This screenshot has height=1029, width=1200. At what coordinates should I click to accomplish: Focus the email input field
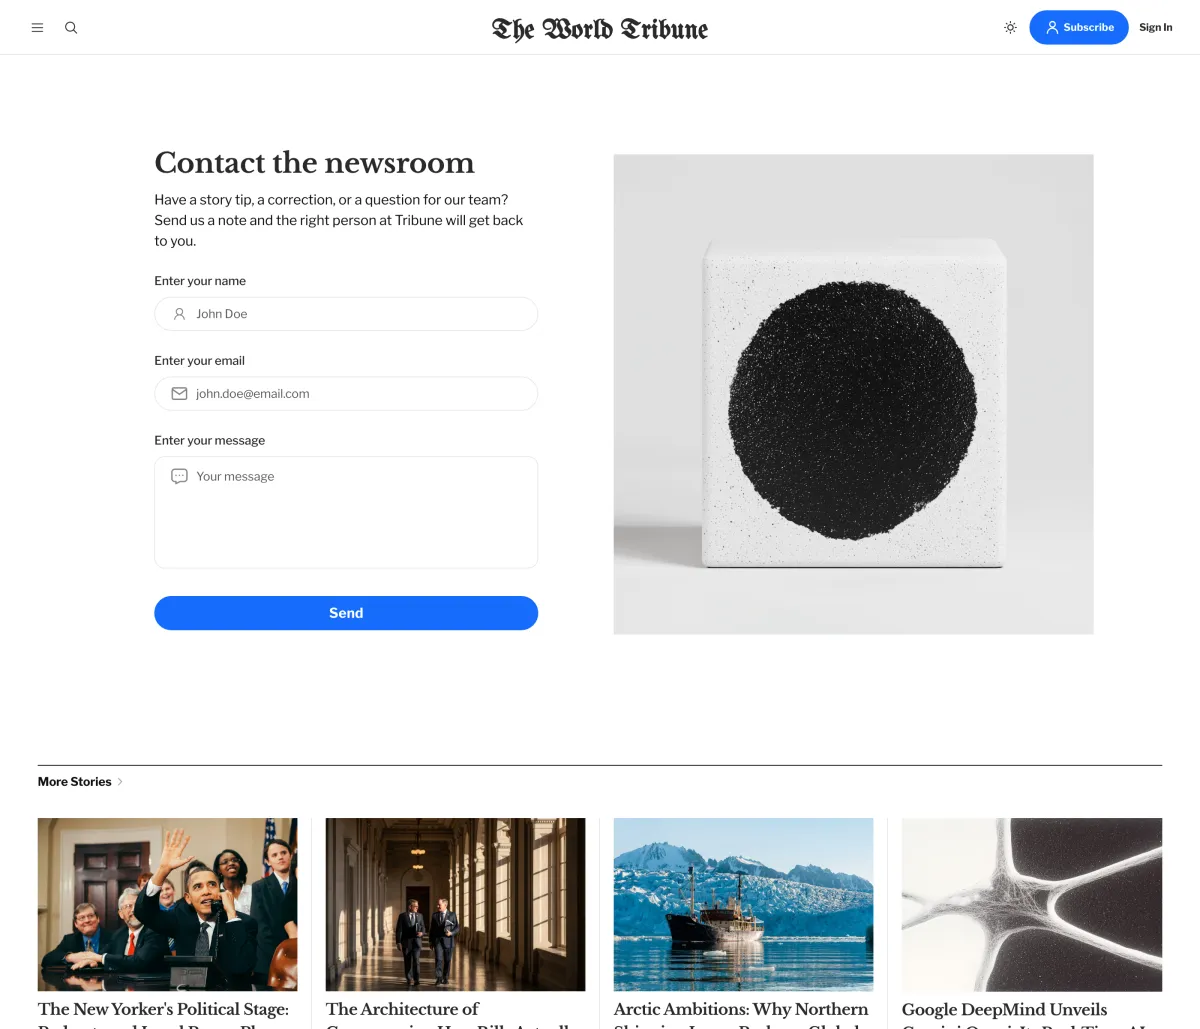coord(346,394)
